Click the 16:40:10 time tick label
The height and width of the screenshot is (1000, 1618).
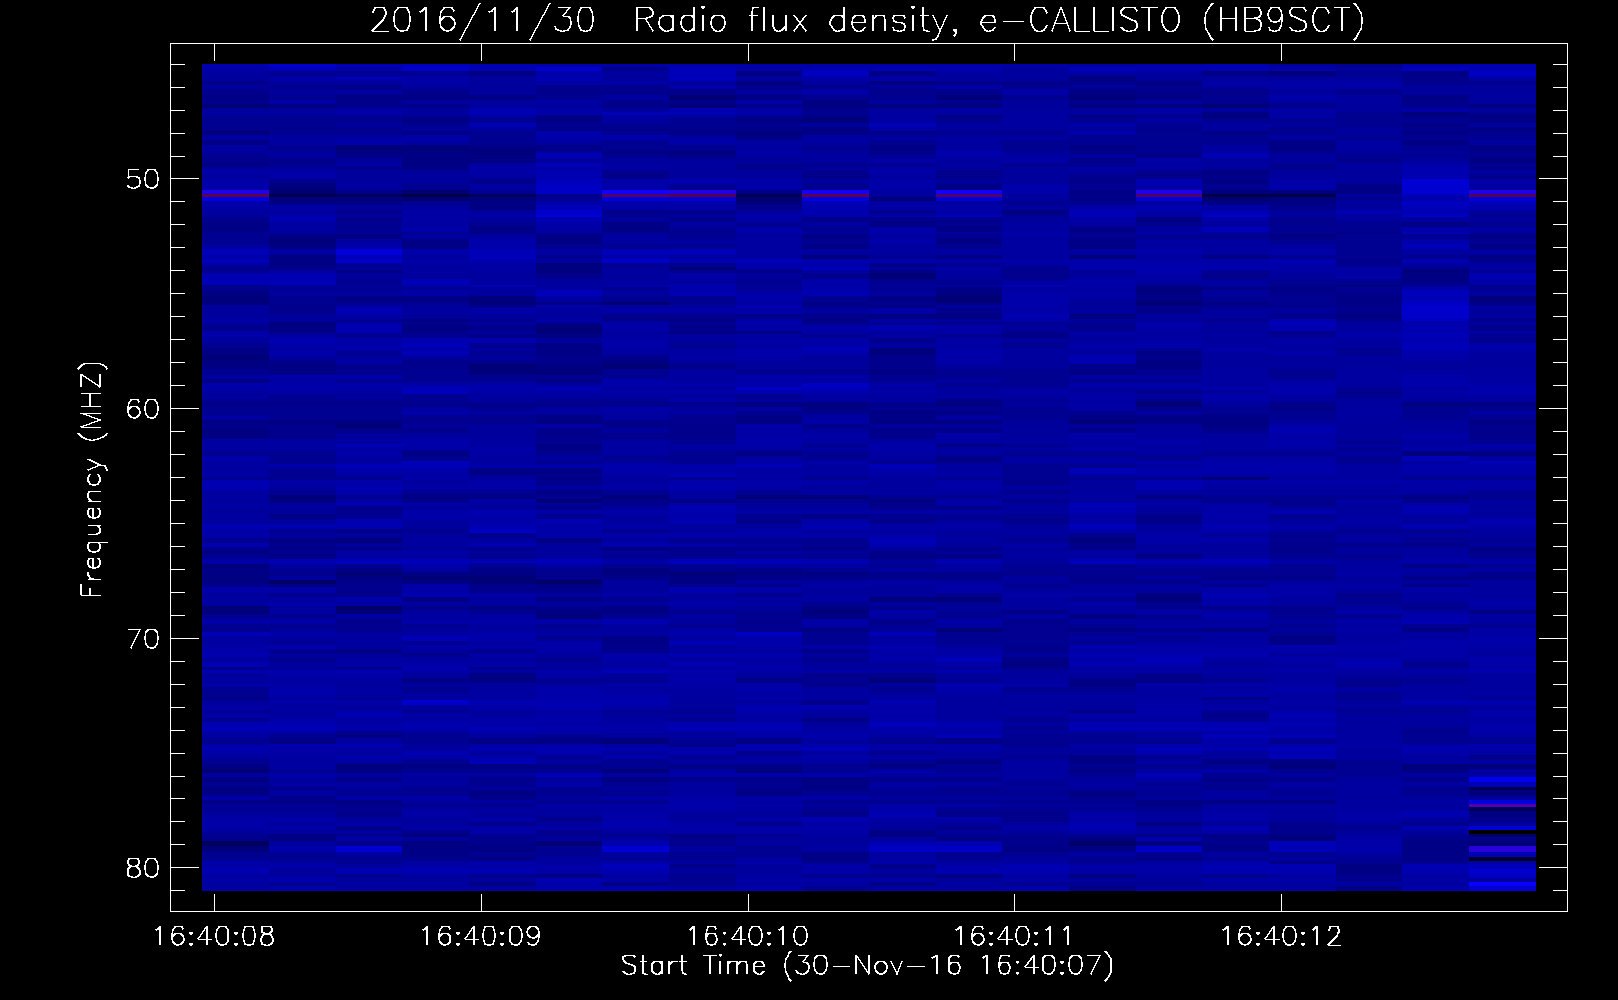[748, 937]
